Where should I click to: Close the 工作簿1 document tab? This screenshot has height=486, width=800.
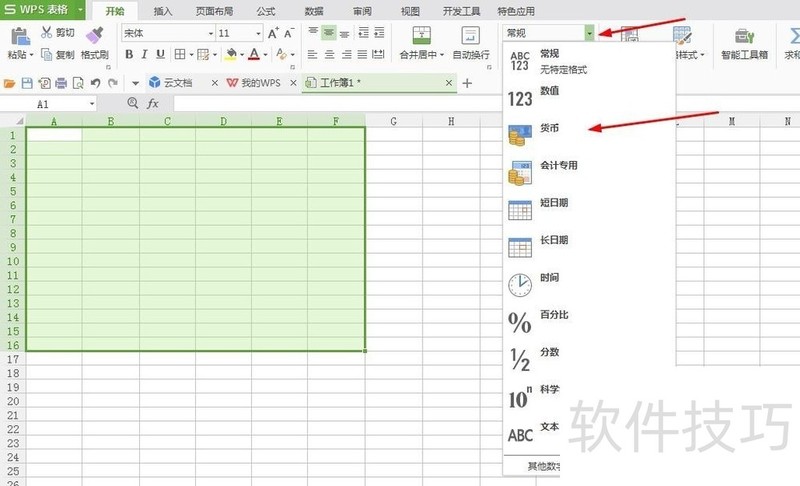[448, 83]
